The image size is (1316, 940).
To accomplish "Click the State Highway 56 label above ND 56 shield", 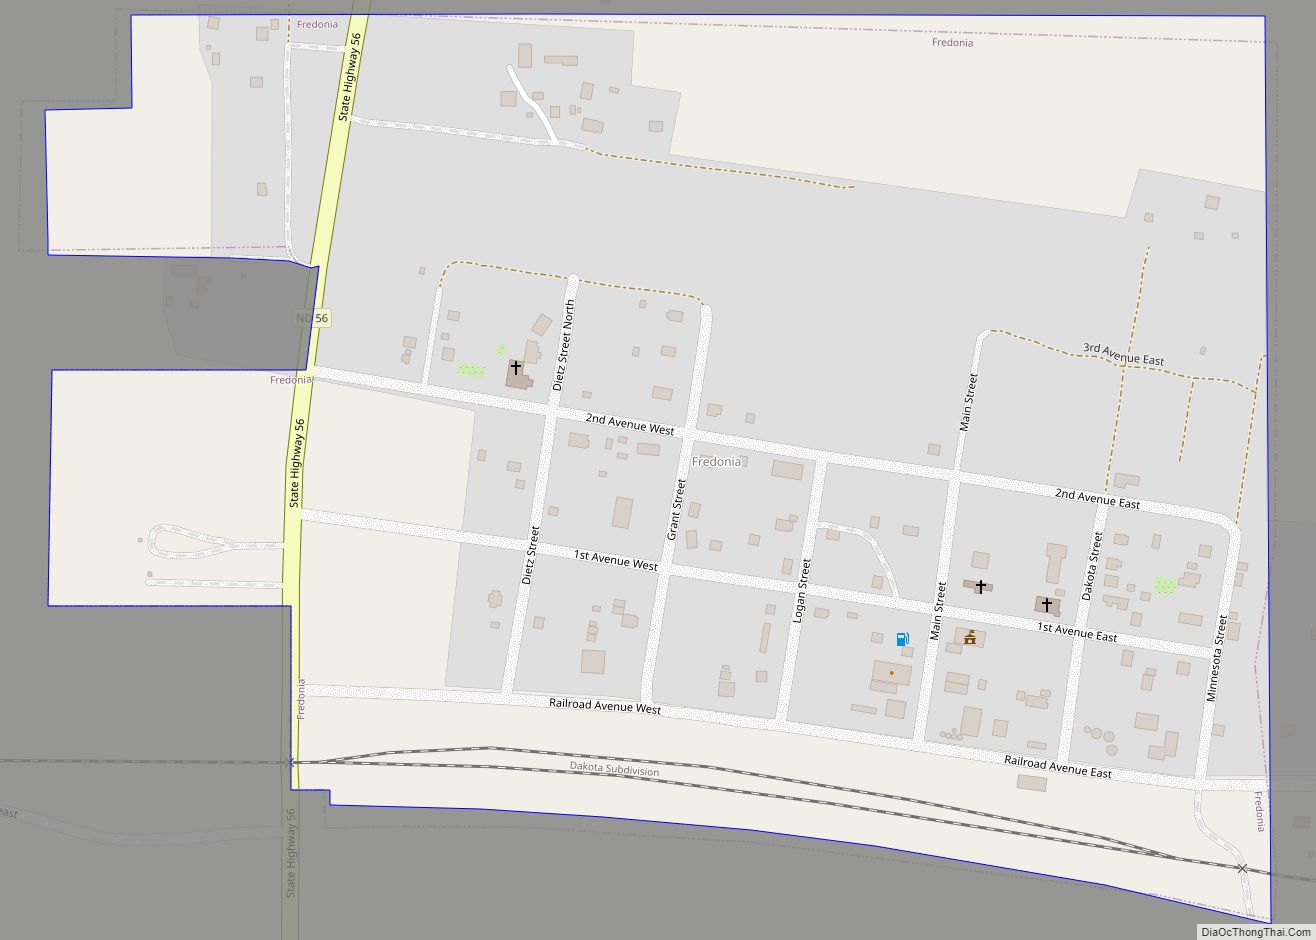I will 350,77.
